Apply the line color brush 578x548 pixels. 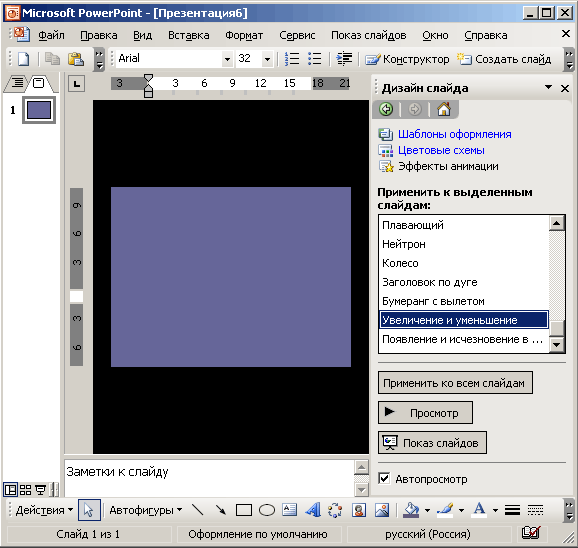tap(445, 510)
